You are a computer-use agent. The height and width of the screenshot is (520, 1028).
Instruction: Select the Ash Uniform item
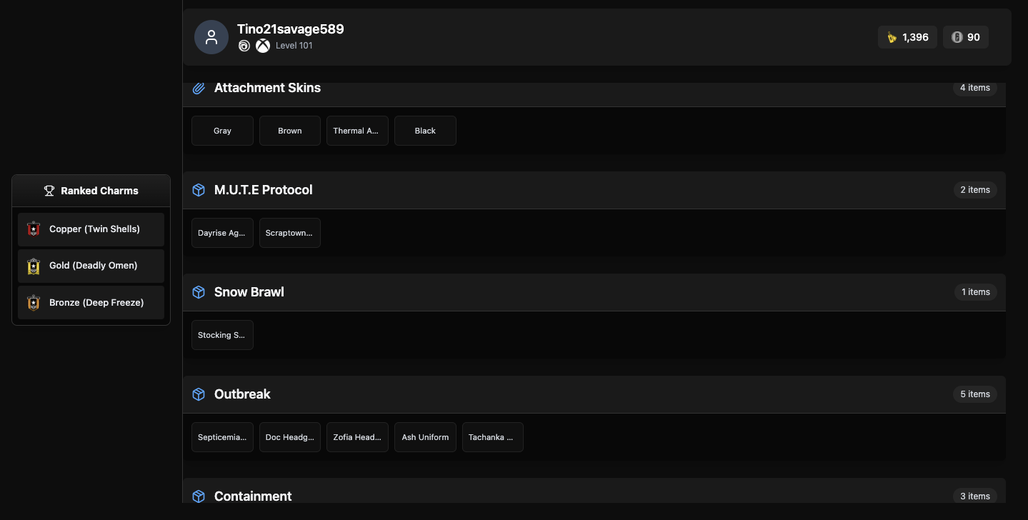(x=425, y=437)
